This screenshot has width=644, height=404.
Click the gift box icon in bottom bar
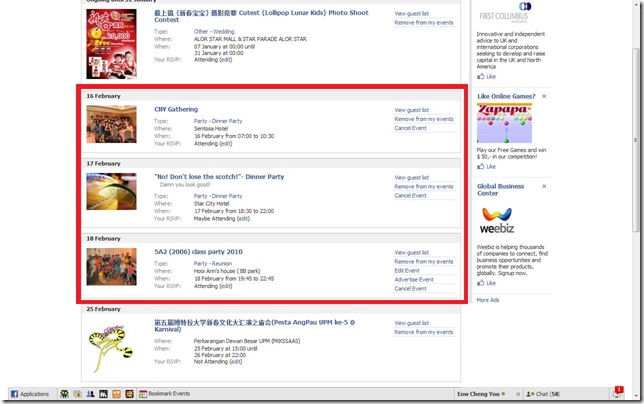pyautogui.click(x=77, y=394)
